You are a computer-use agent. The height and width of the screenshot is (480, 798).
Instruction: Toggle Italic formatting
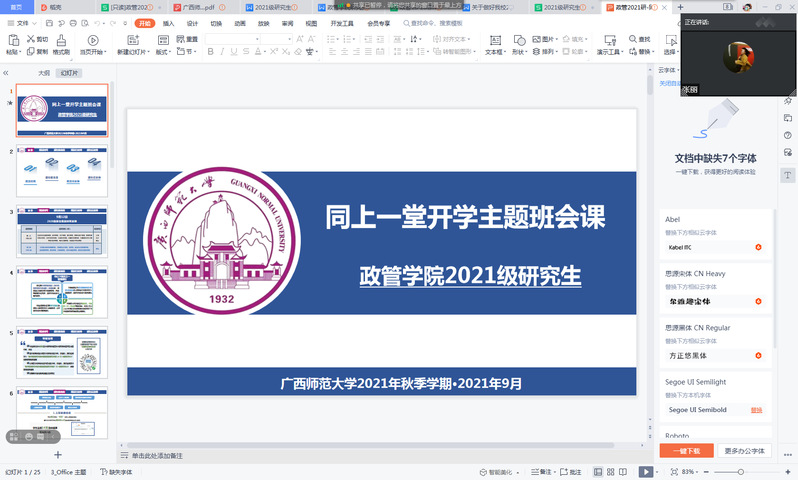pyautogui.click(x=222, y=51)
